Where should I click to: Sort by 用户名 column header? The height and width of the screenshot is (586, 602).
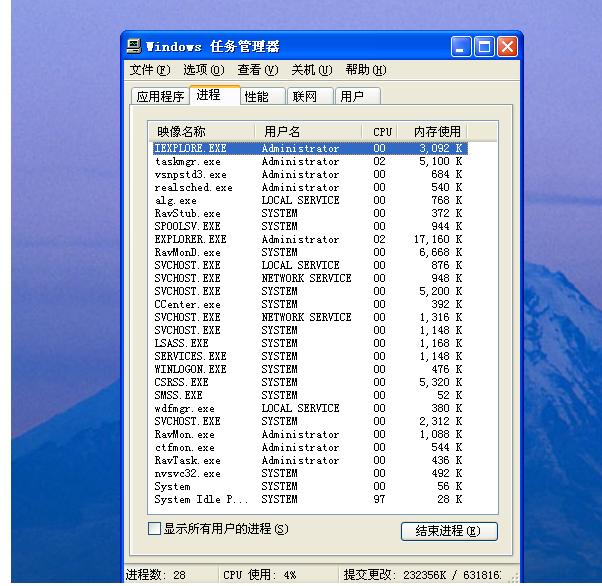tap(308, 132)
